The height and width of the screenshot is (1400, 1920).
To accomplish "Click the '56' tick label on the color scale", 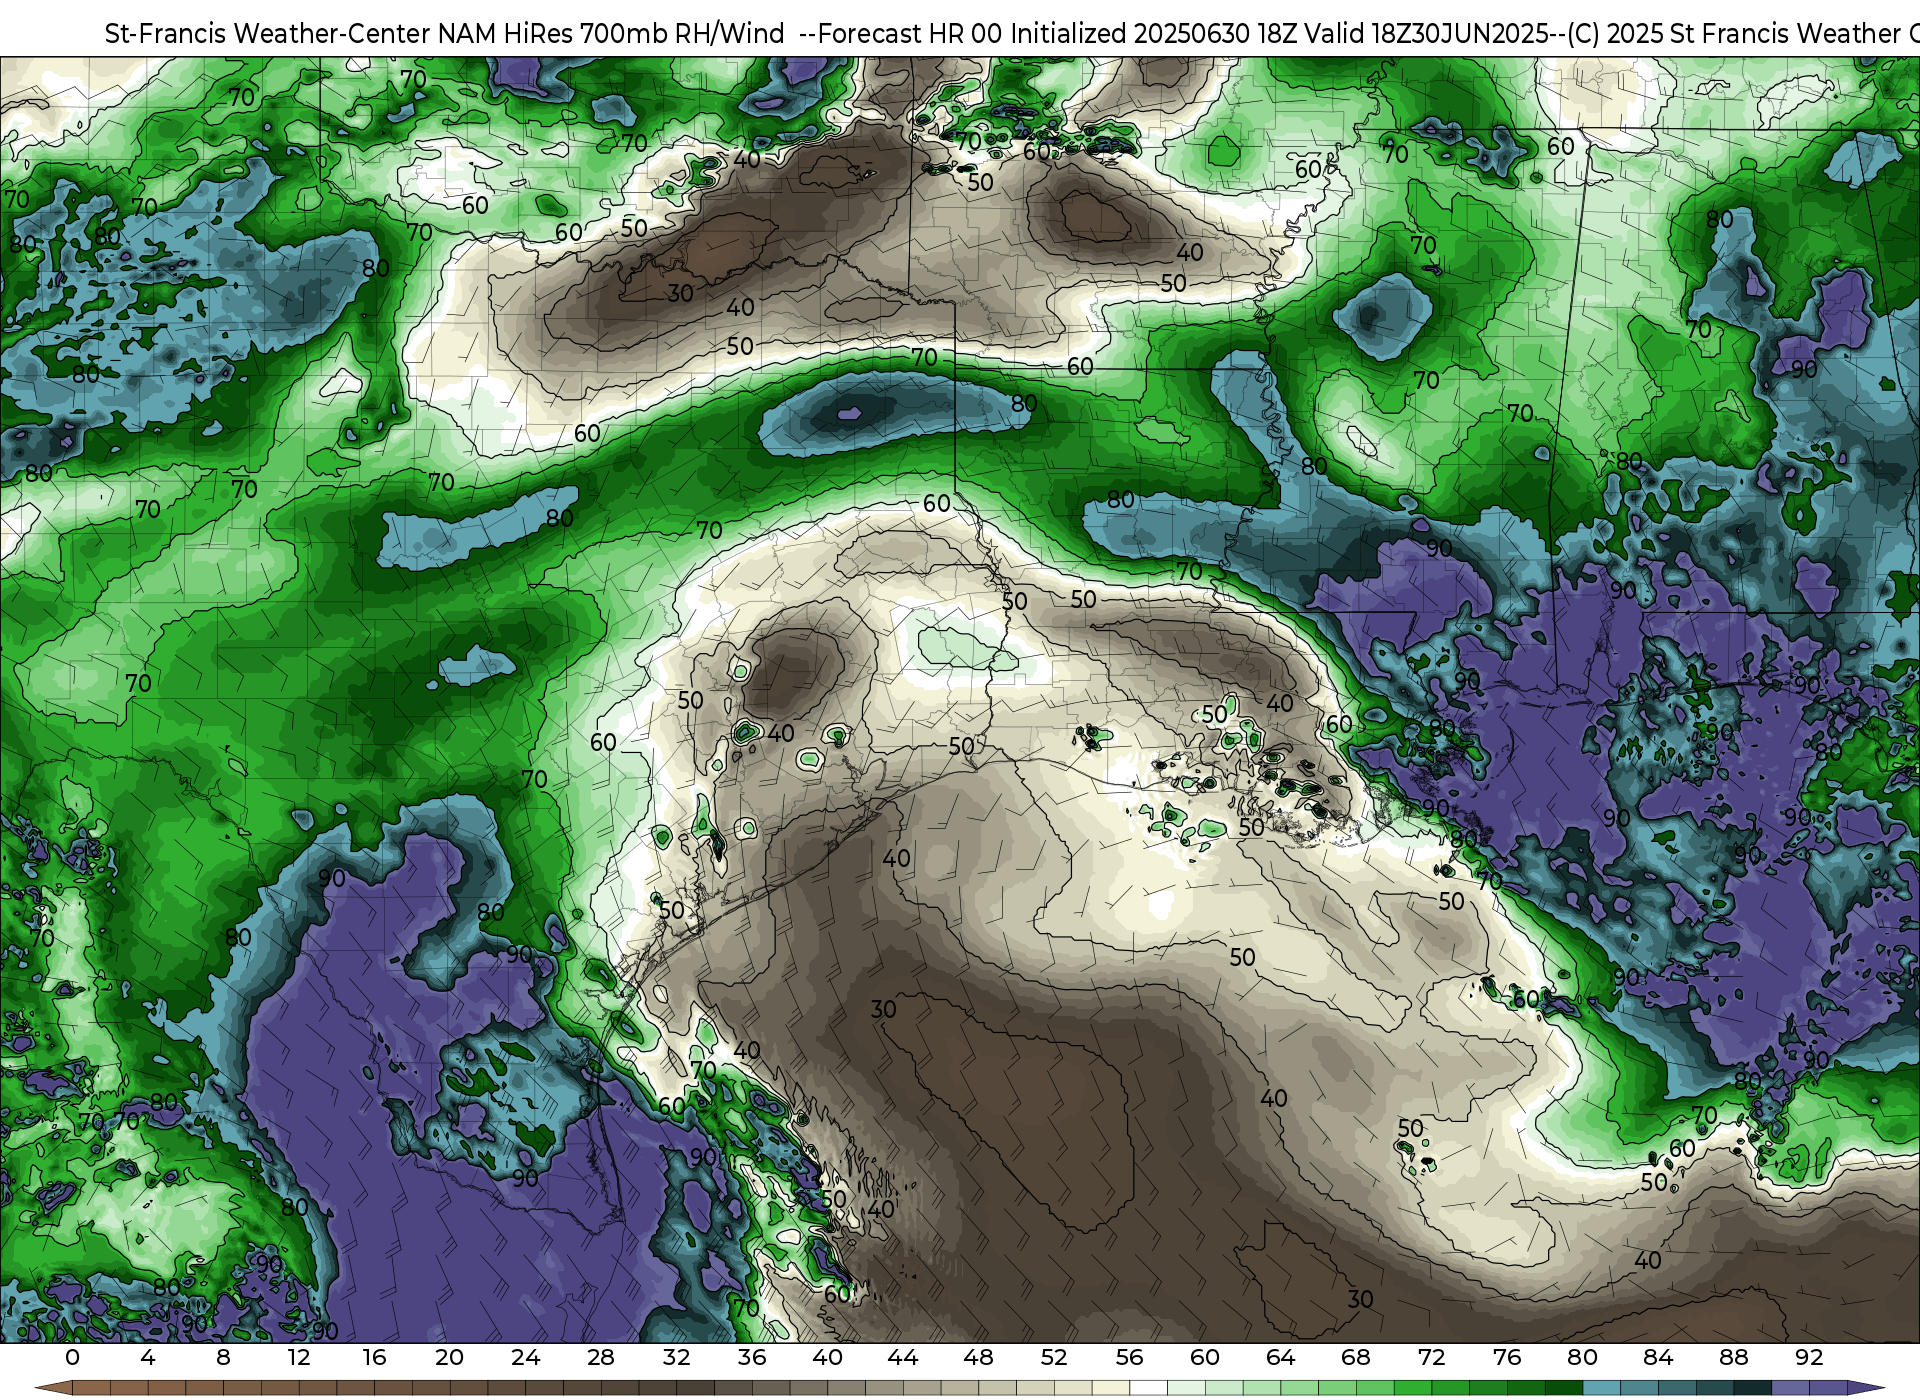I will [1129, 1357].
